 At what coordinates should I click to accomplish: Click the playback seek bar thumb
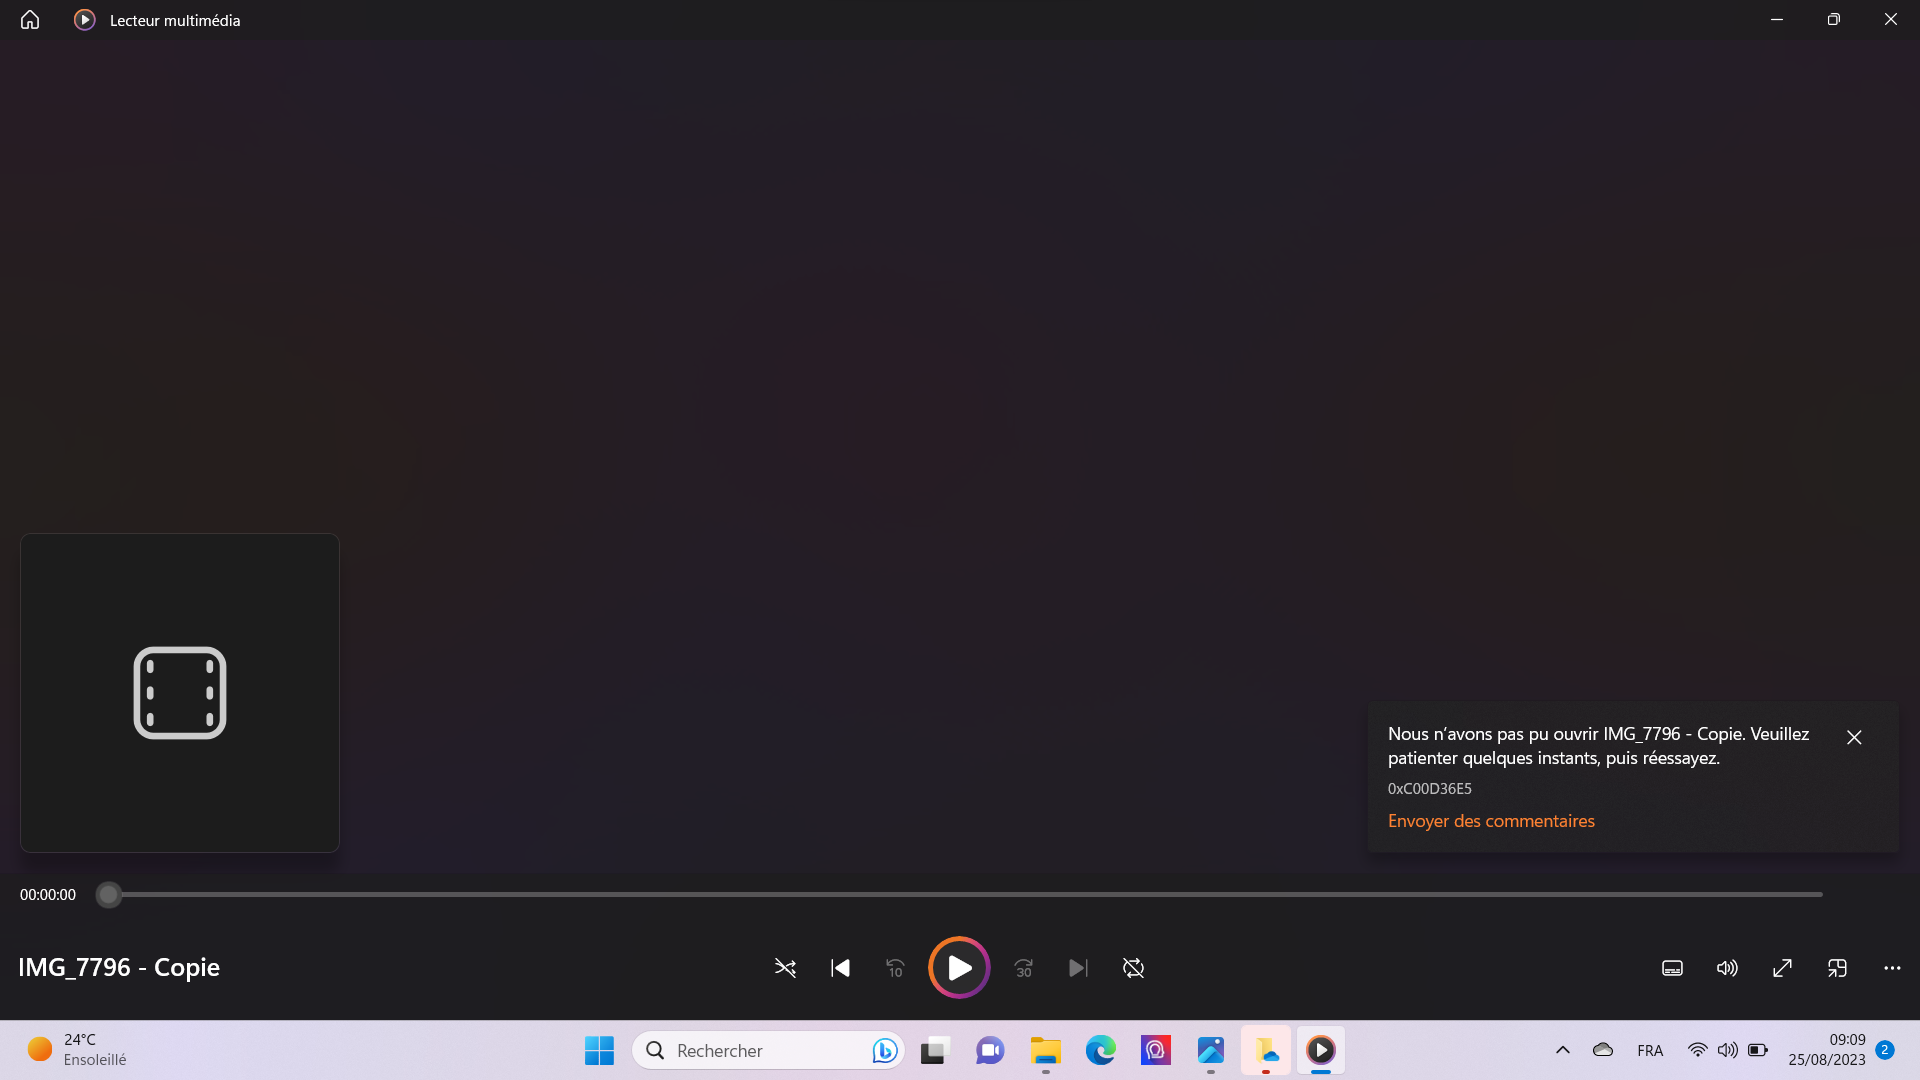pos(109,894)
